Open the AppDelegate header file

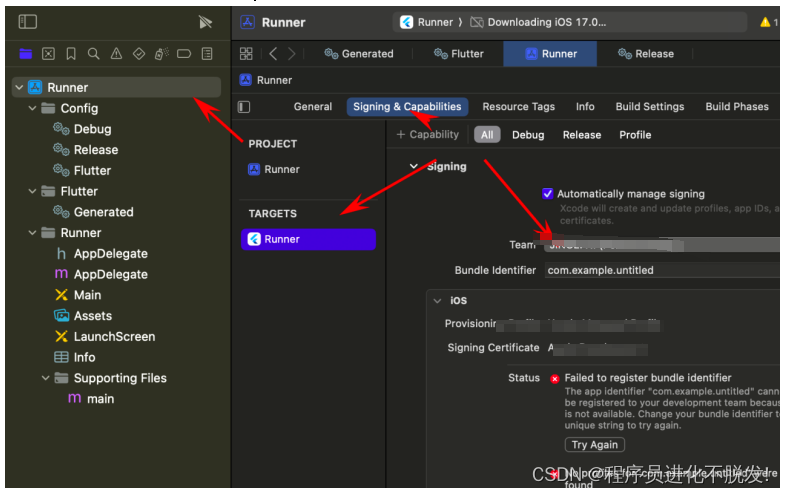tap(102, 254)
